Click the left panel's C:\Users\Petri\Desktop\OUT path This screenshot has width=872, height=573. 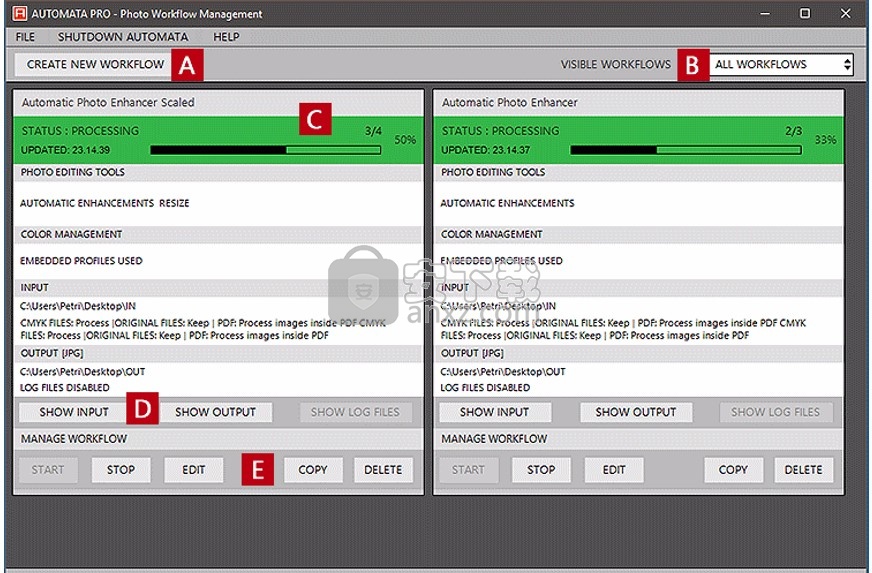pos(83,372)
